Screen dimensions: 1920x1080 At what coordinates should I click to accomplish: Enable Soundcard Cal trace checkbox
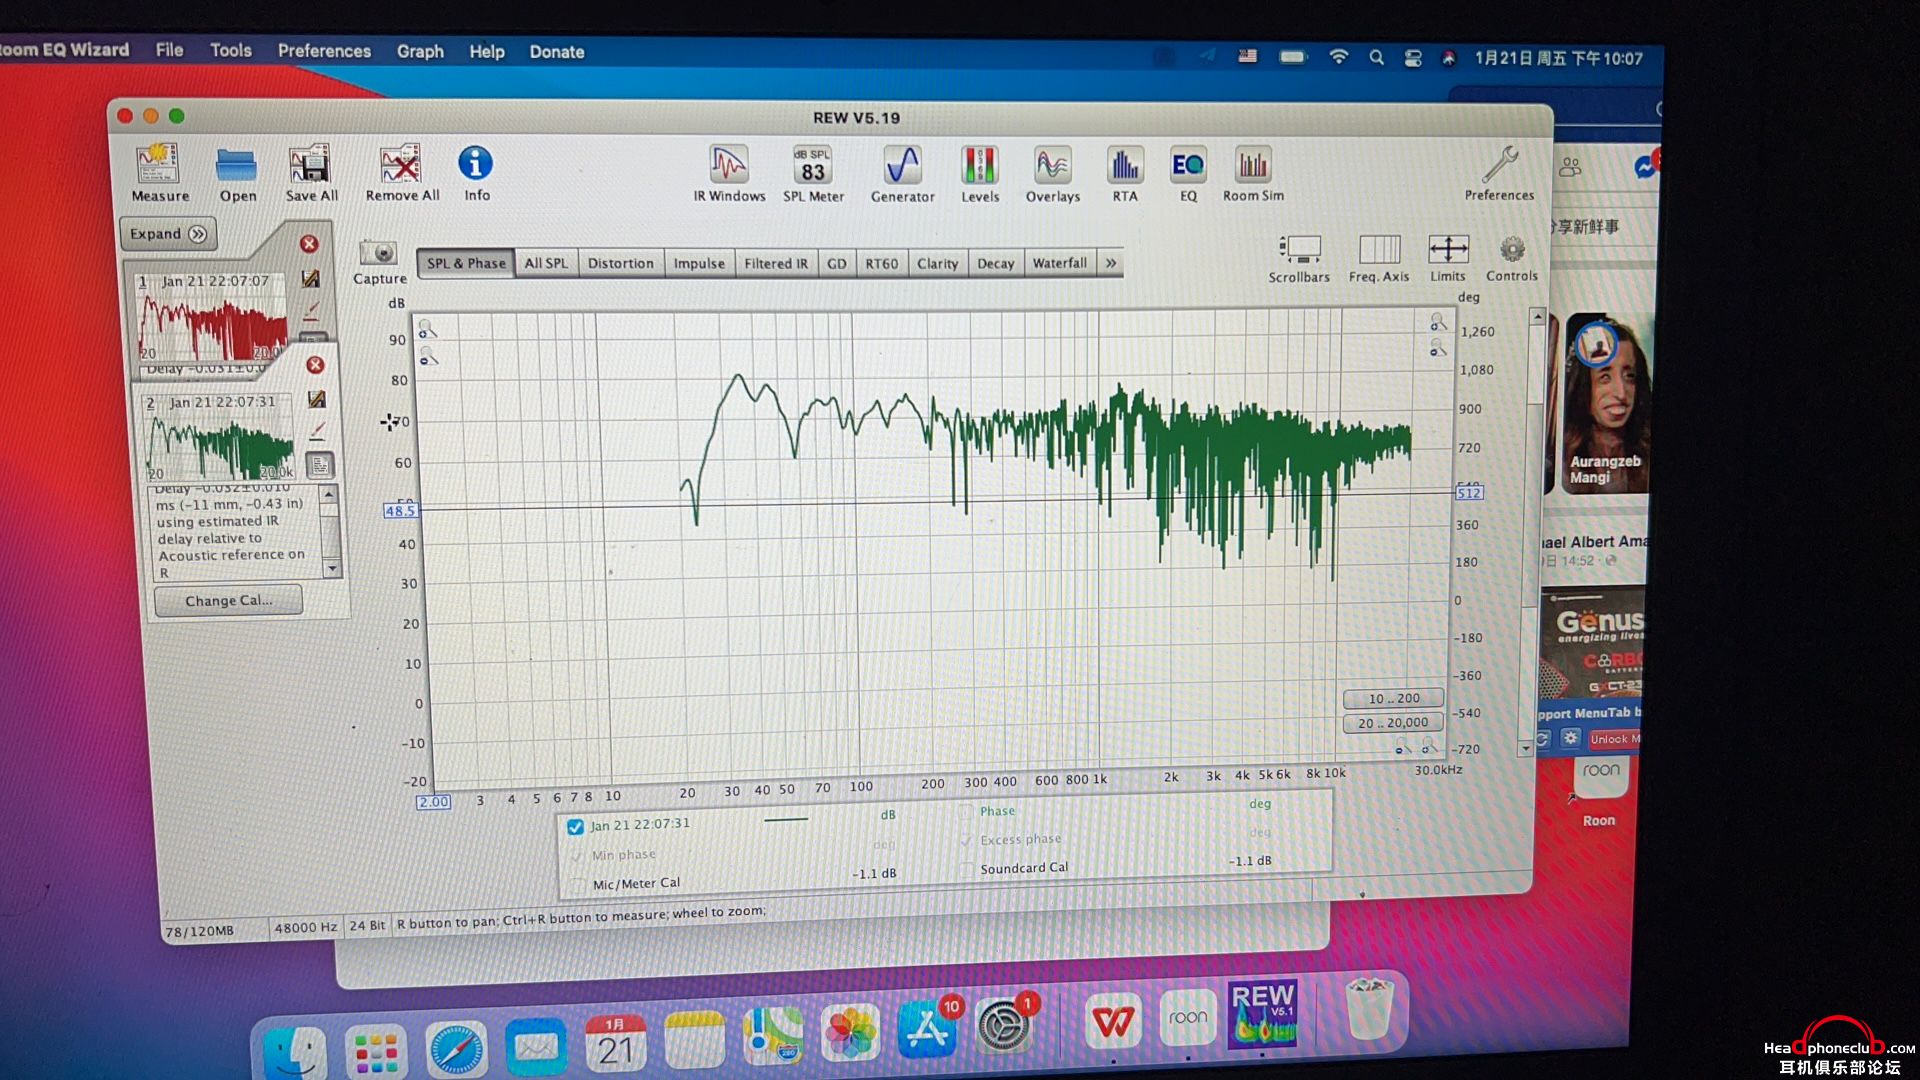[x=967, y=869]
